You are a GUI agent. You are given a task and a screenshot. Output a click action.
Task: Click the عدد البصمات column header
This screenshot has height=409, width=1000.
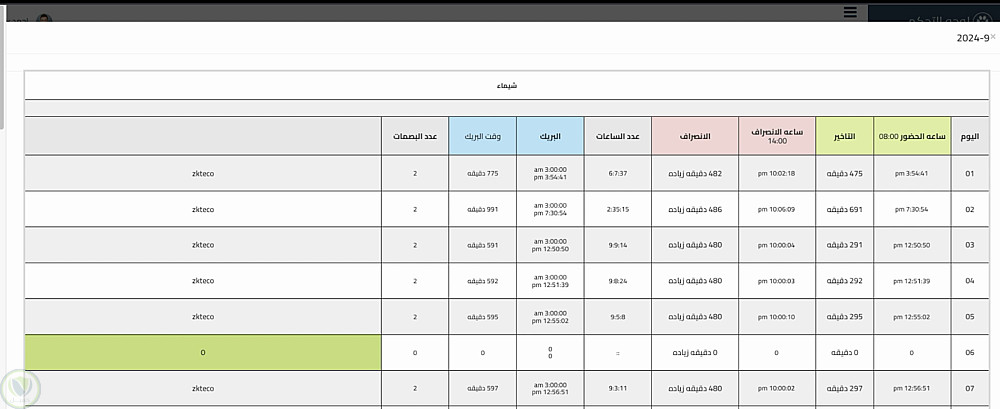415,136
